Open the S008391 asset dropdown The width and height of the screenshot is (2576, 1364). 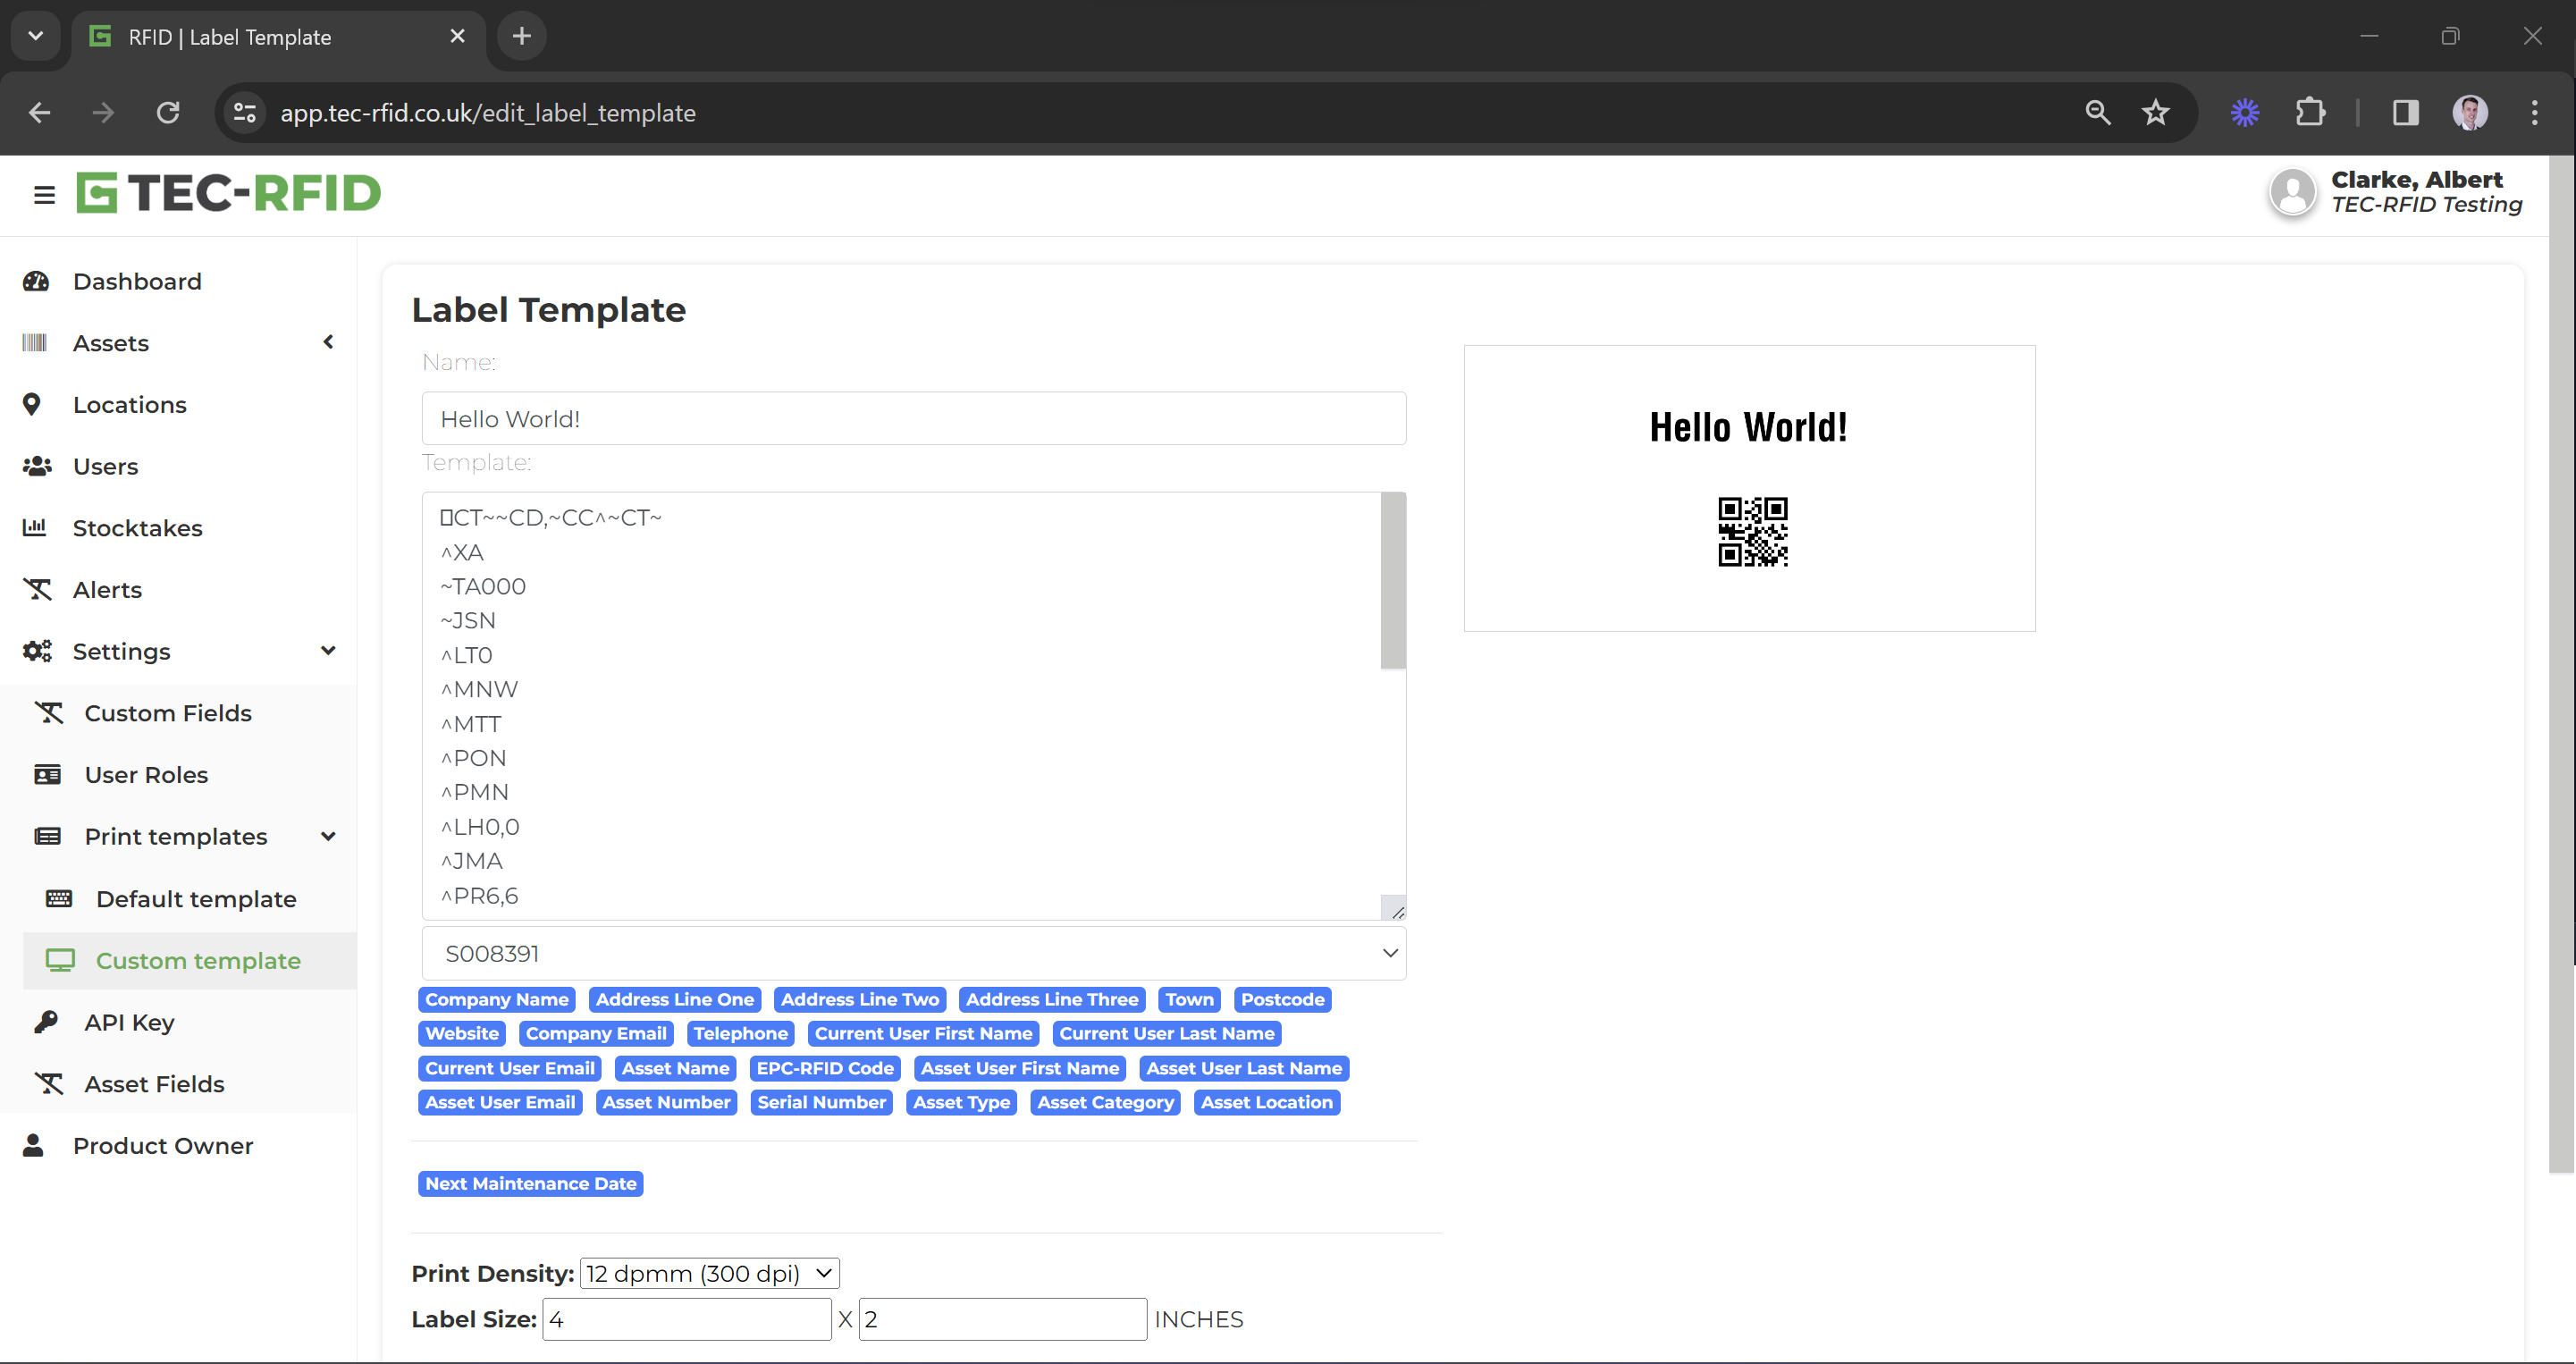pyautogui.click(x=913, y=953)
